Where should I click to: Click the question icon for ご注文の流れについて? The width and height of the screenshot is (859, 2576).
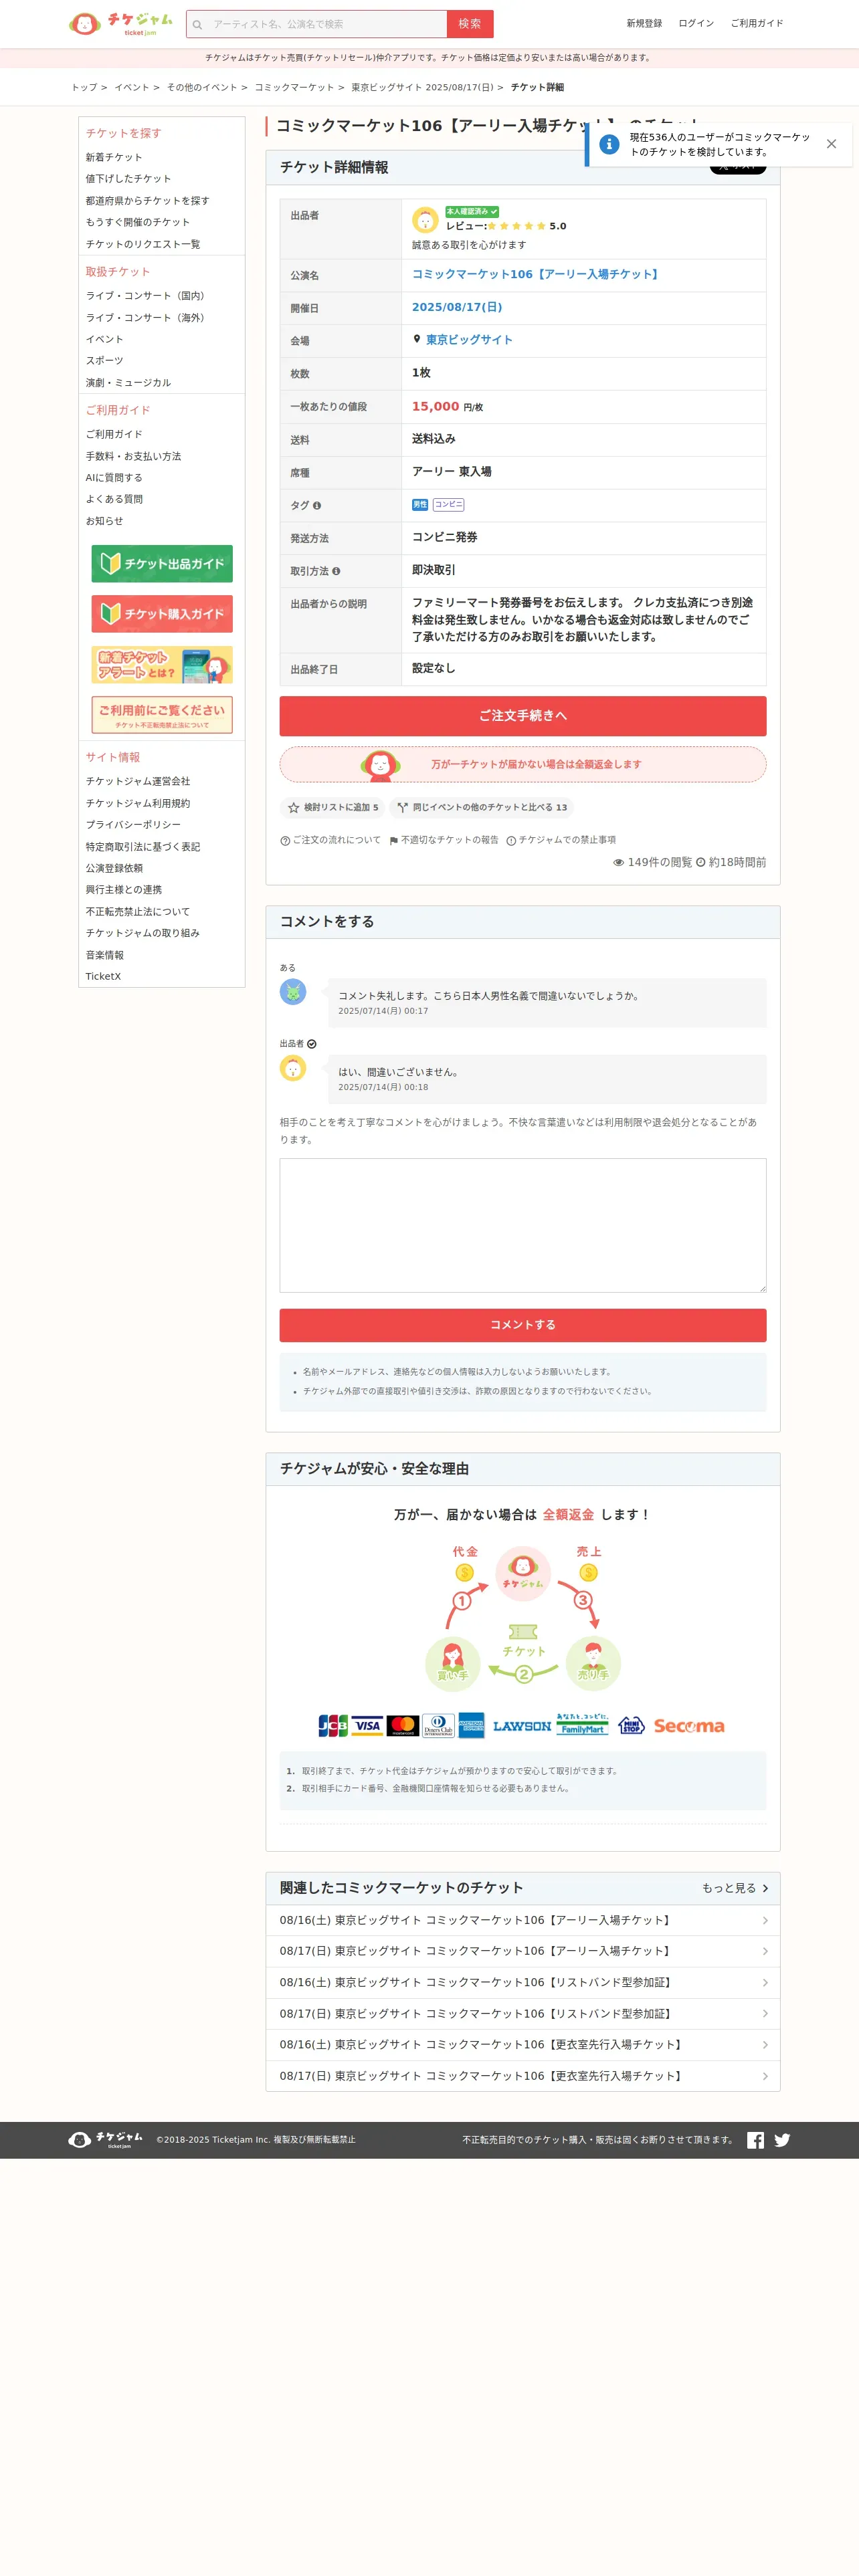point(285,841)
